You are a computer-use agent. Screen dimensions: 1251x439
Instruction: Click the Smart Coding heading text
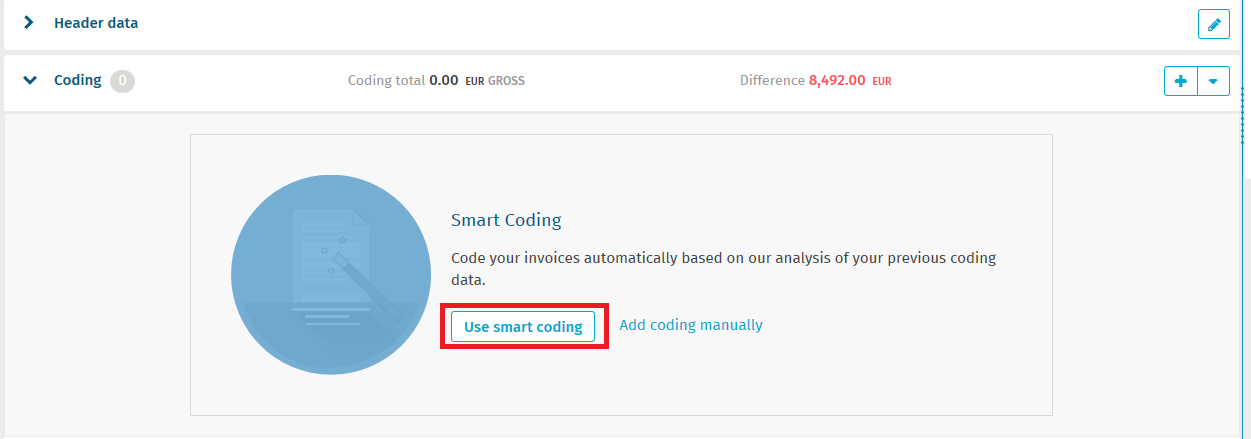click(x=506, y=221)
